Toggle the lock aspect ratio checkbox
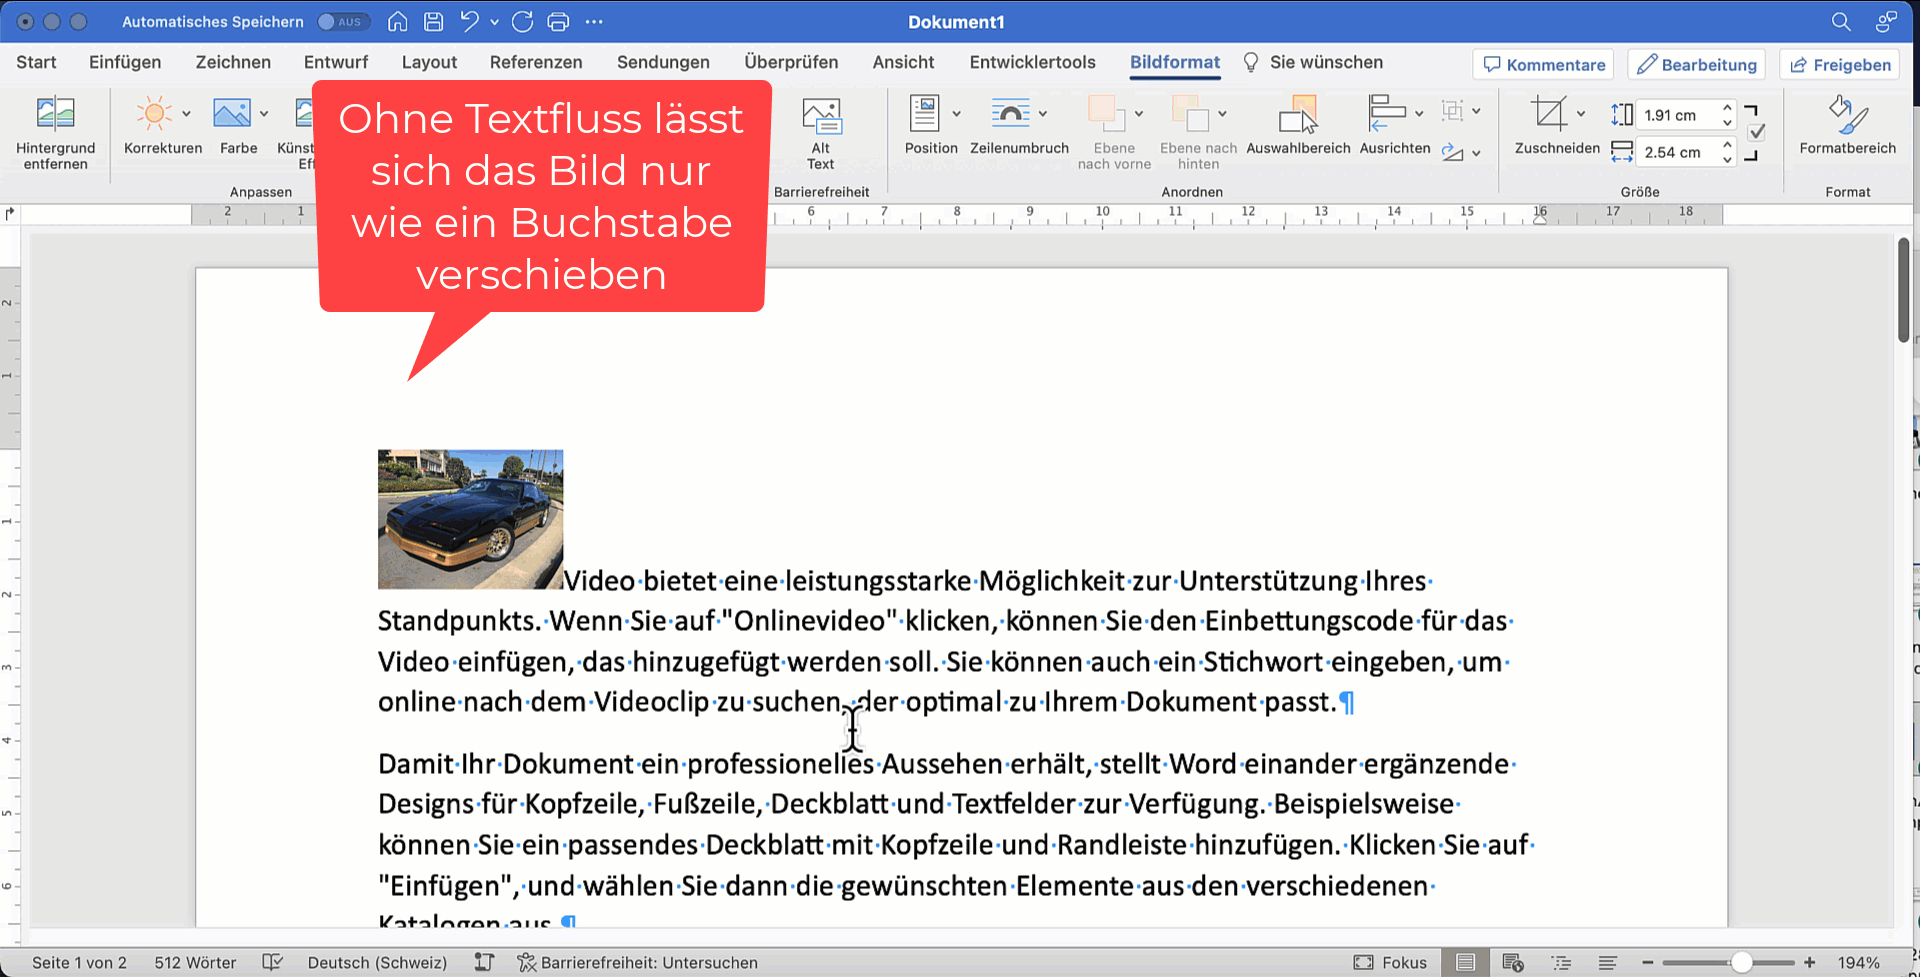 point(1757,132)
